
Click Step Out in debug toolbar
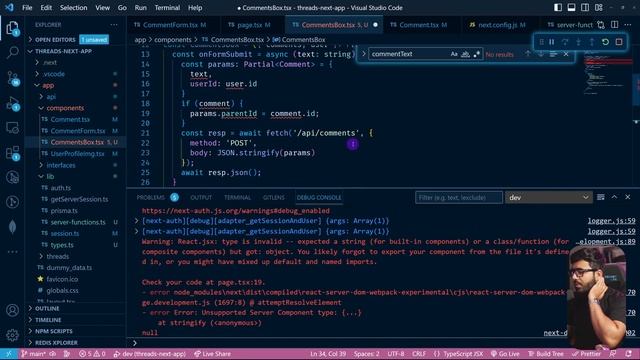tap(592, 42)
